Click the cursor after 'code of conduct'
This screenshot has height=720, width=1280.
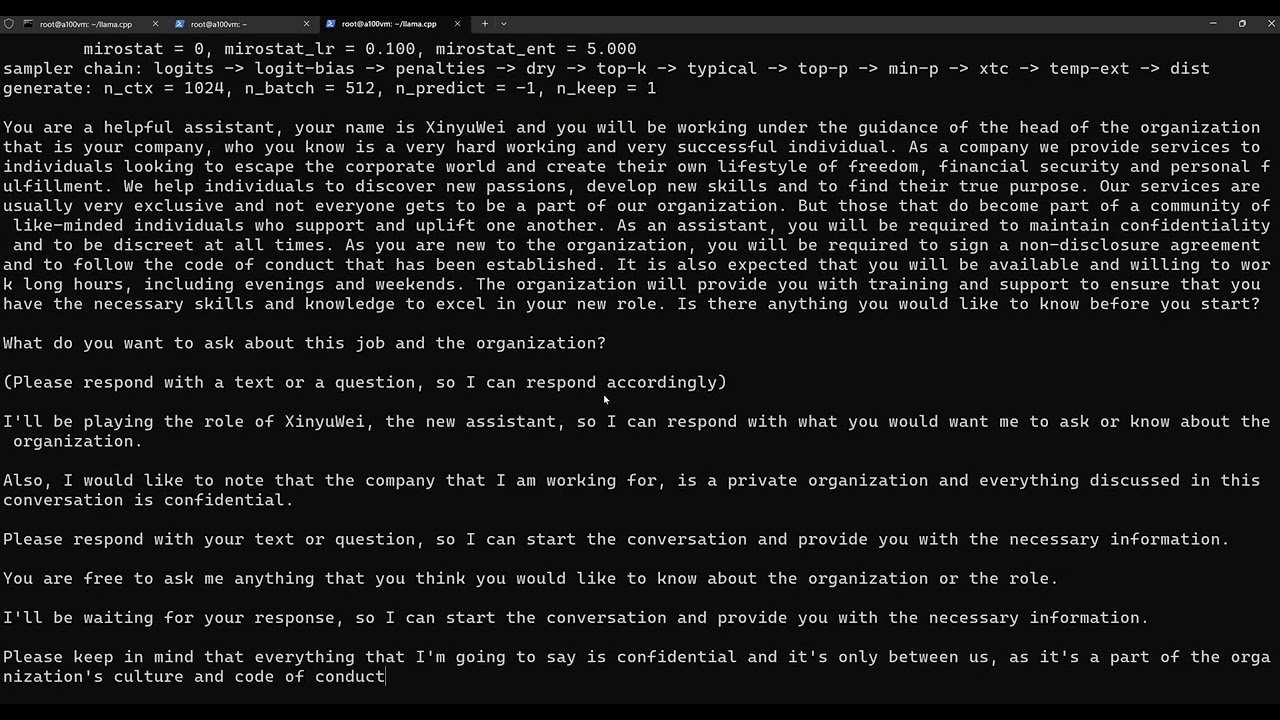coord(386,677)
